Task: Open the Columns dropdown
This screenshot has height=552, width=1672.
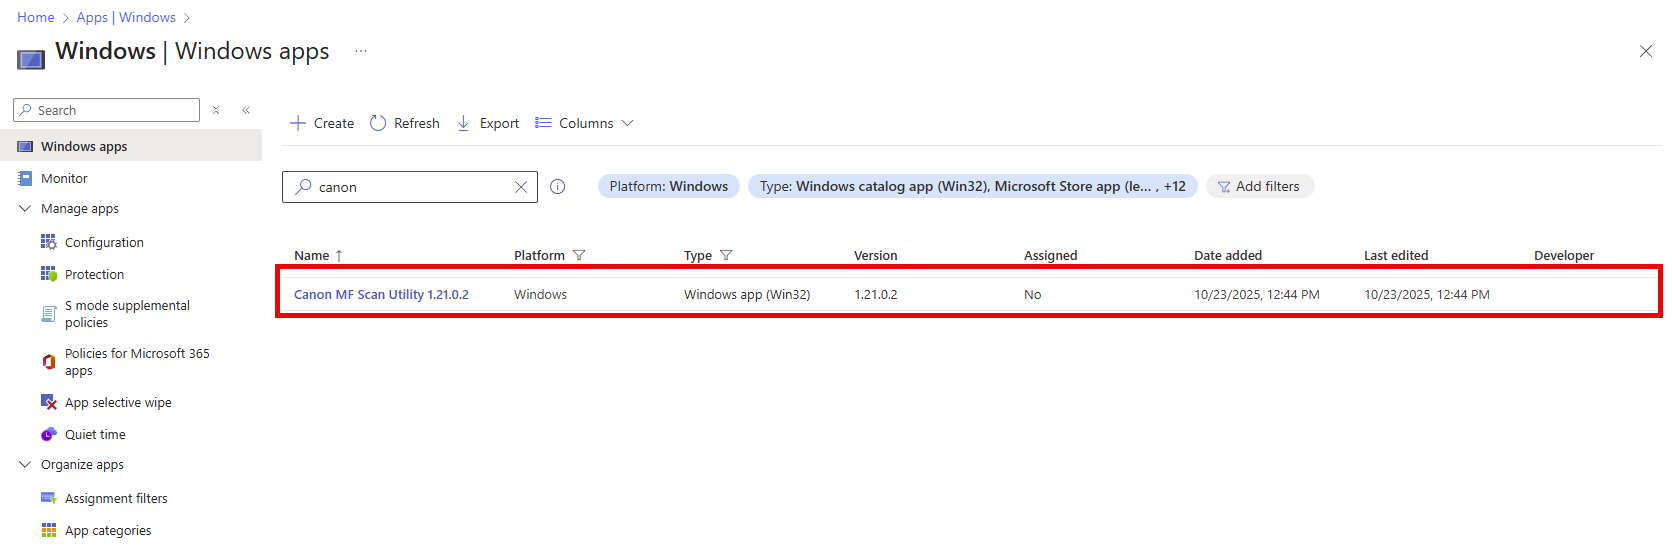Action: (584, 123)
